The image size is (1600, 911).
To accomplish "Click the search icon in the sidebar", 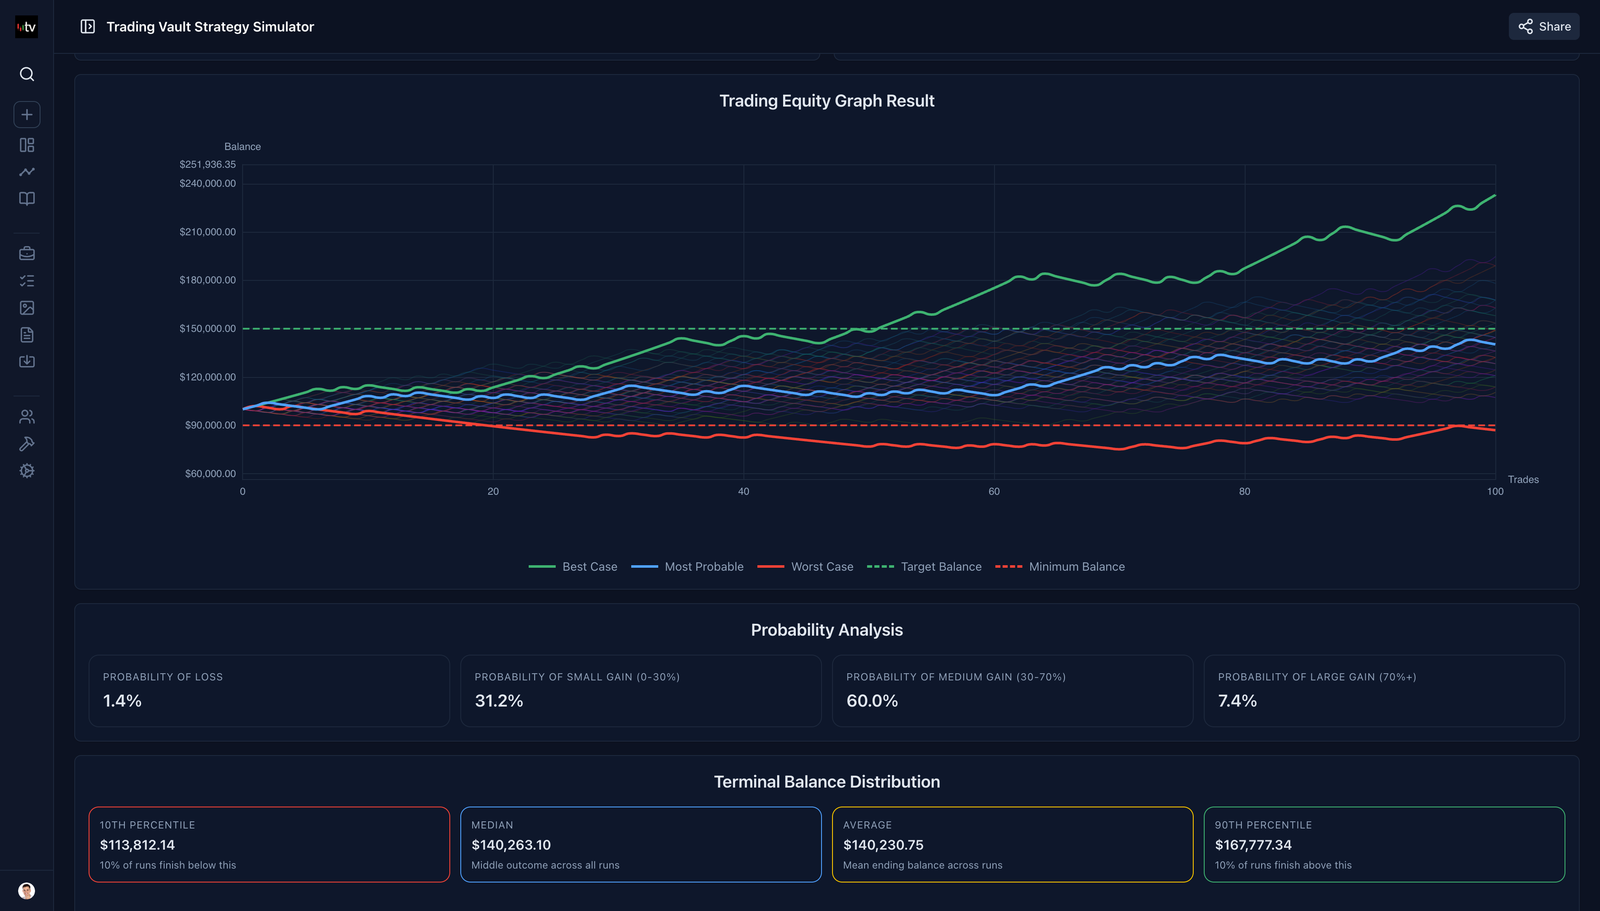I will coord(27,74).
